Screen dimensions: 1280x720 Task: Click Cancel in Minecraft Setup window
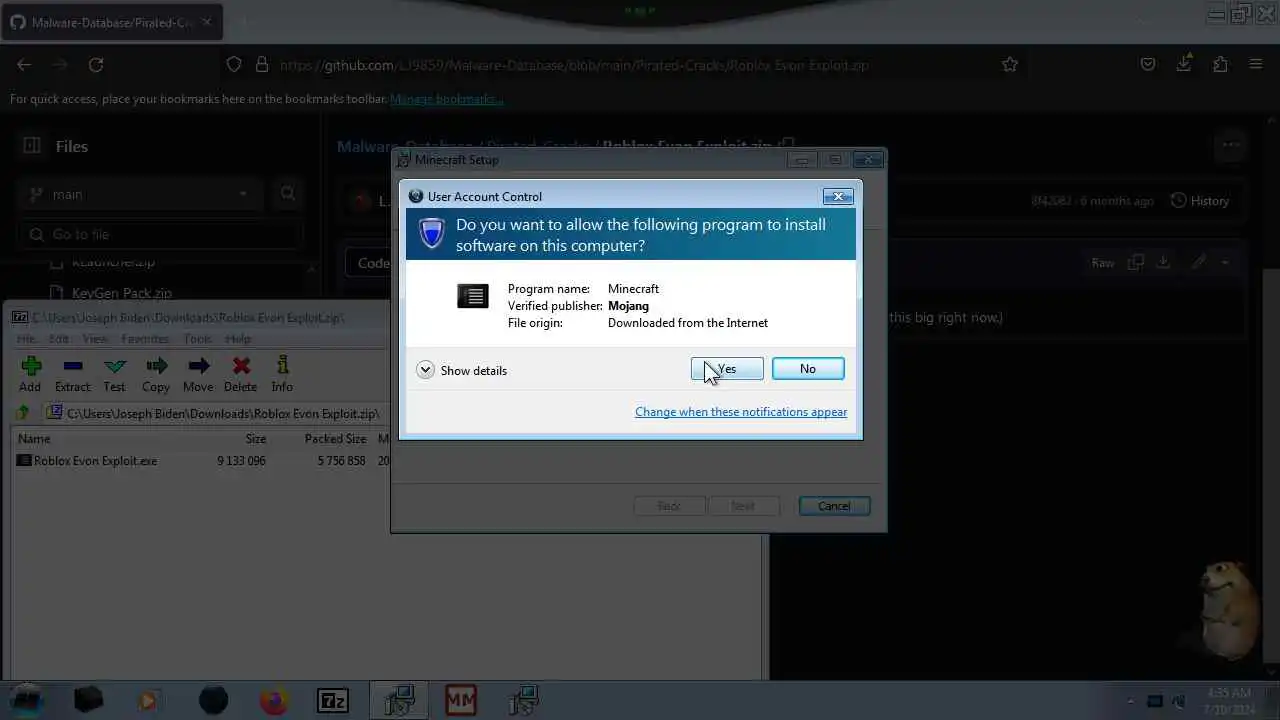pos(834,506)
